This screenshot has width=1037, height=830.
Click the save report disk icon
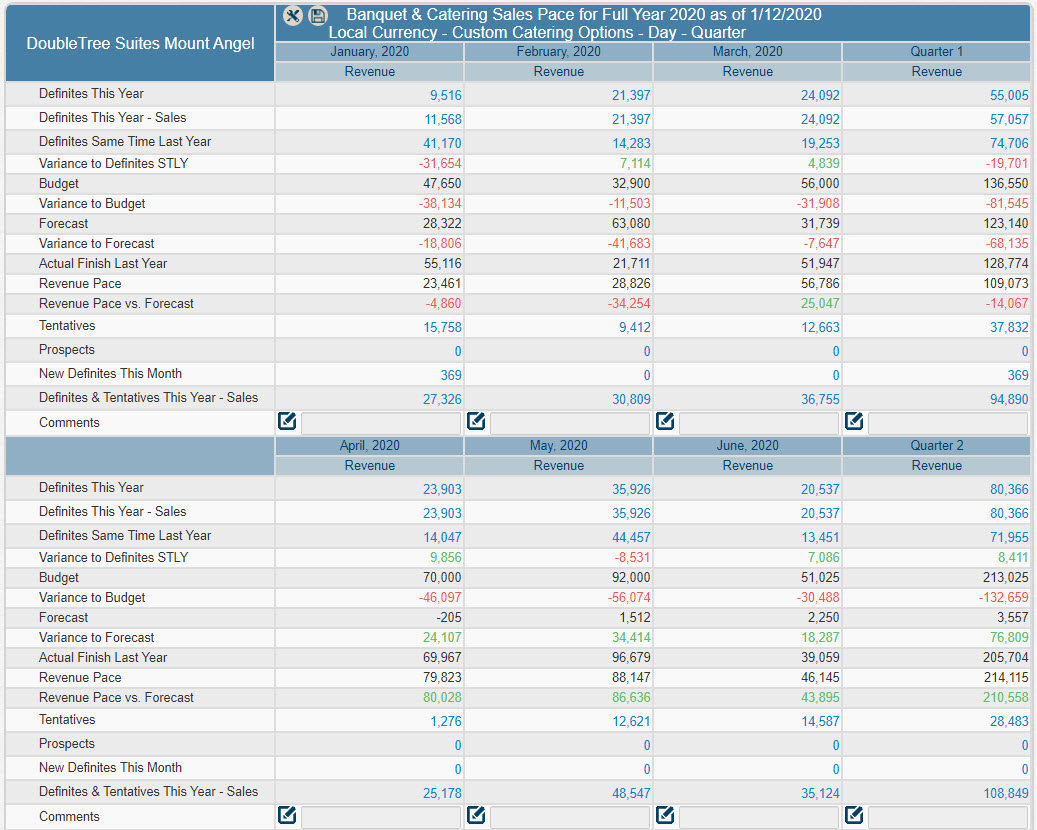pyautogui.click(x=318, y=15)
